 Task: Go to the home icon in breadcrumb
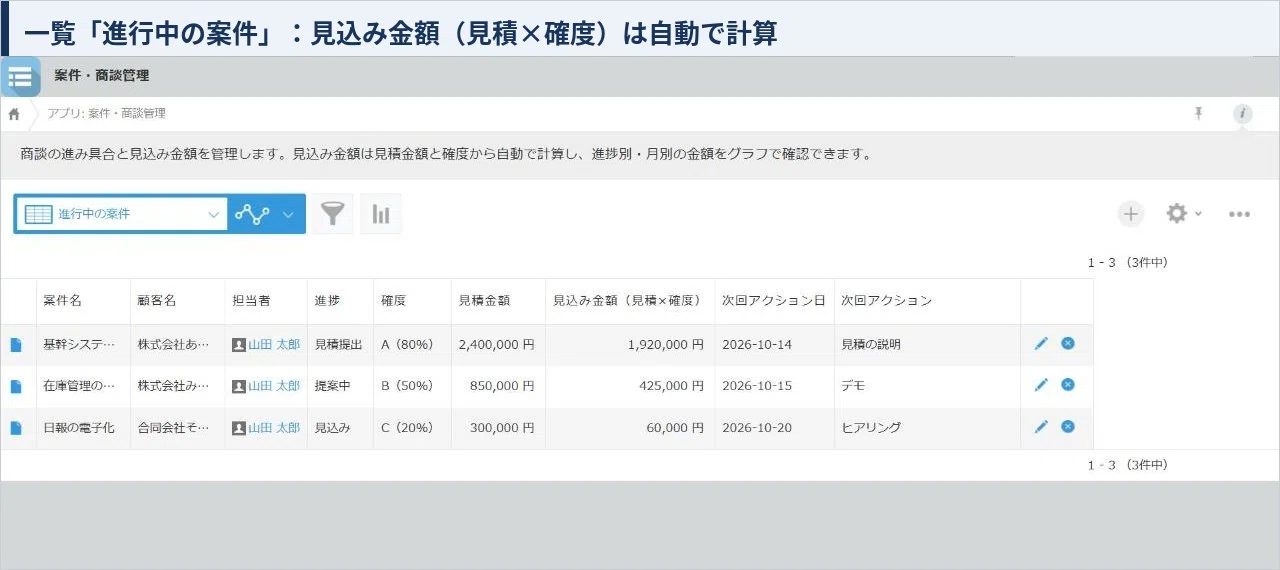(x=14, y=114)
